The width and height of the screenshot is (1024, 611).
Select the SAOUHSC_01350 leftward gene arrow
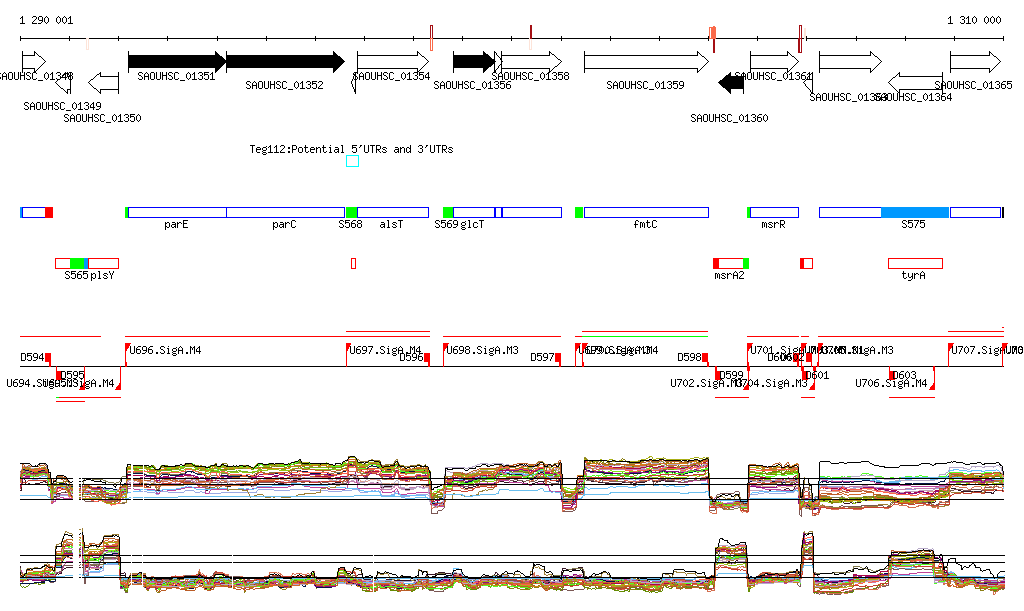(103, 83)
